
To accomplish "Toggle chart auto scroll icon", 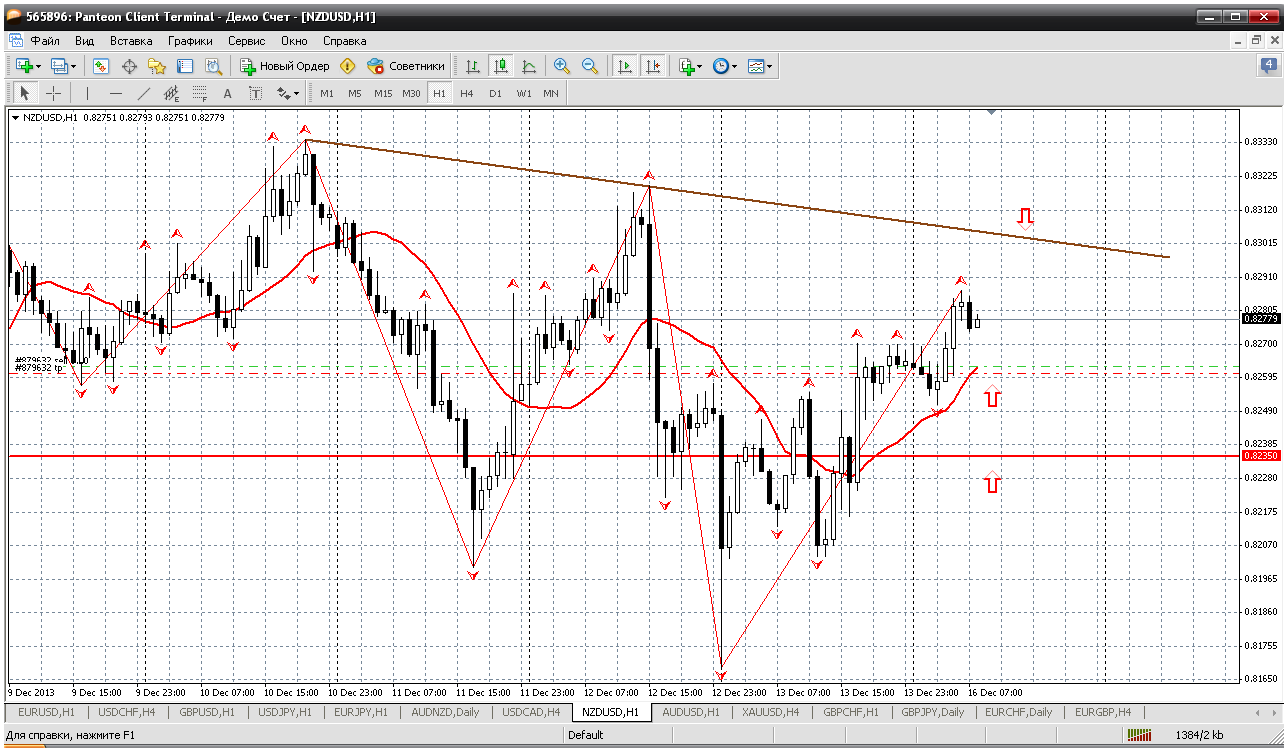I will [x=625, y=66].
